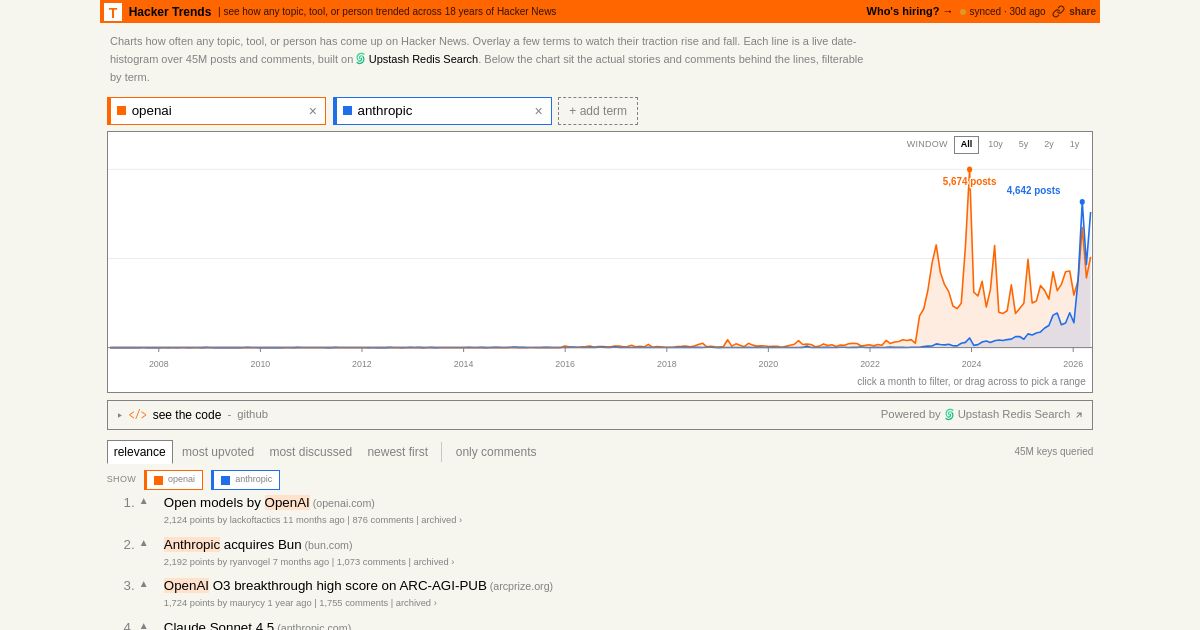
Task: Set chart window to 2y
Action: click(1049, 145)
